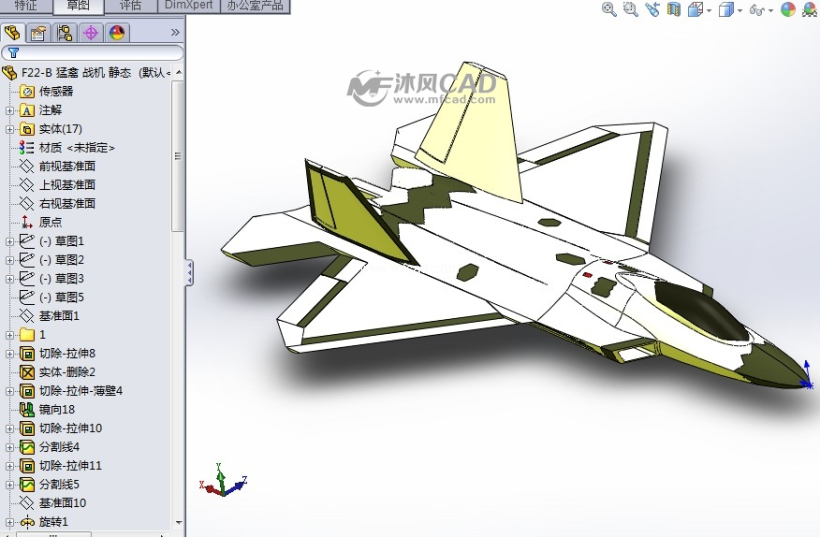Expand the 切除-拉伸10 feature
This screenshot has height=537, width=820.
pos(9,429)
